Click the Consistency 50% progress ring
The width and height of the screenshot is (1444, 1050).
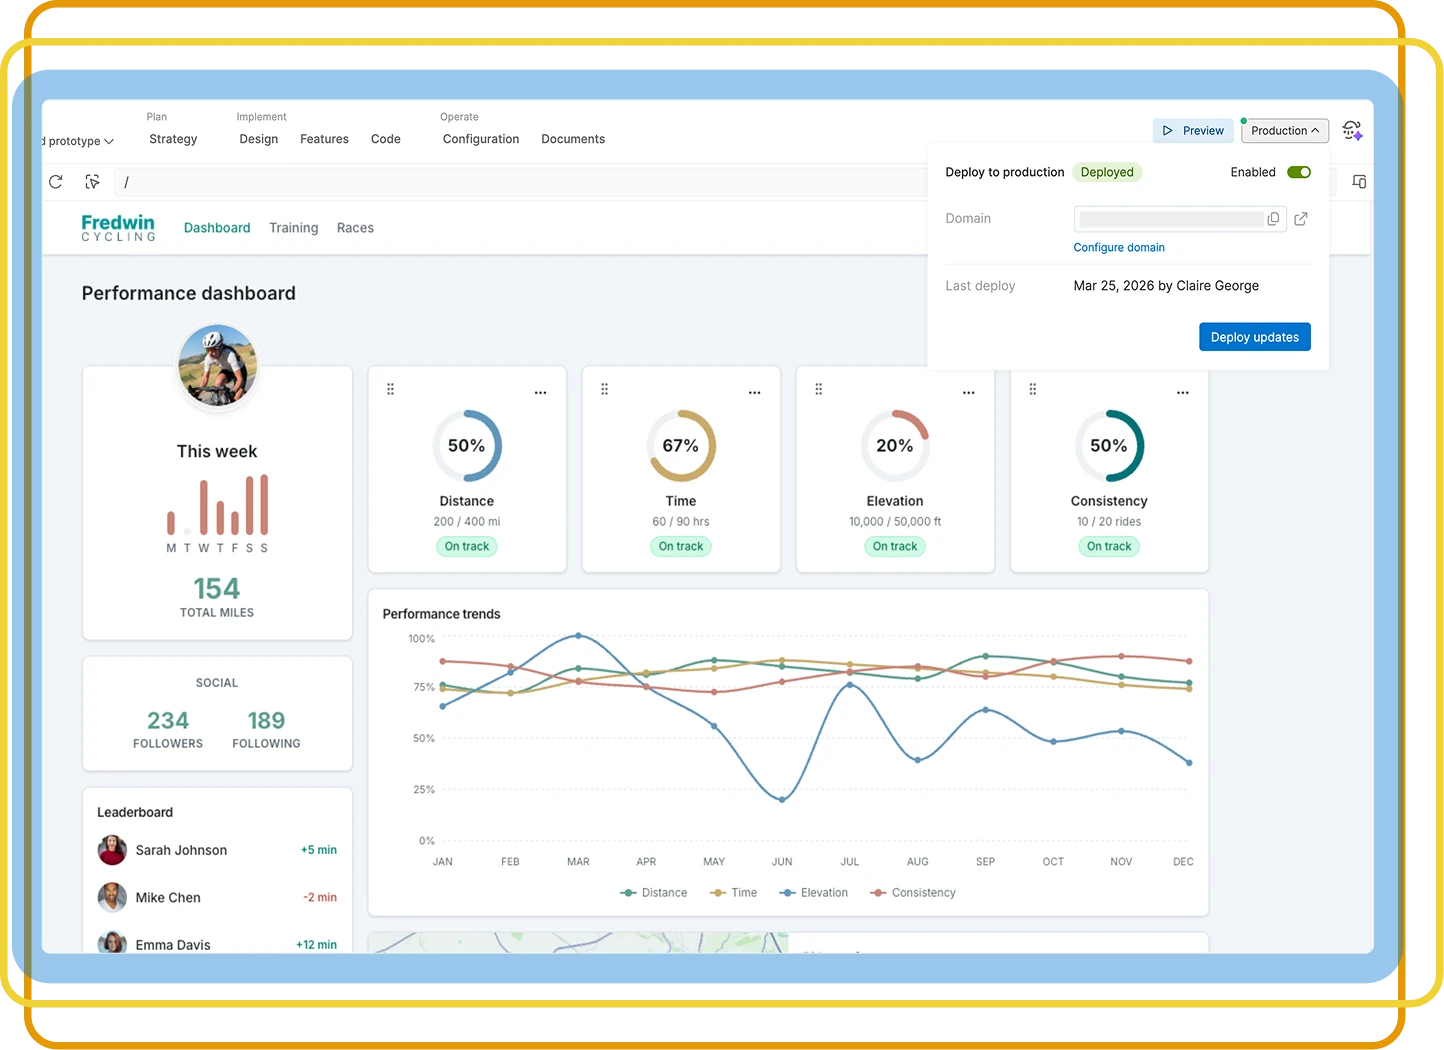click(x=1109, y=446)
